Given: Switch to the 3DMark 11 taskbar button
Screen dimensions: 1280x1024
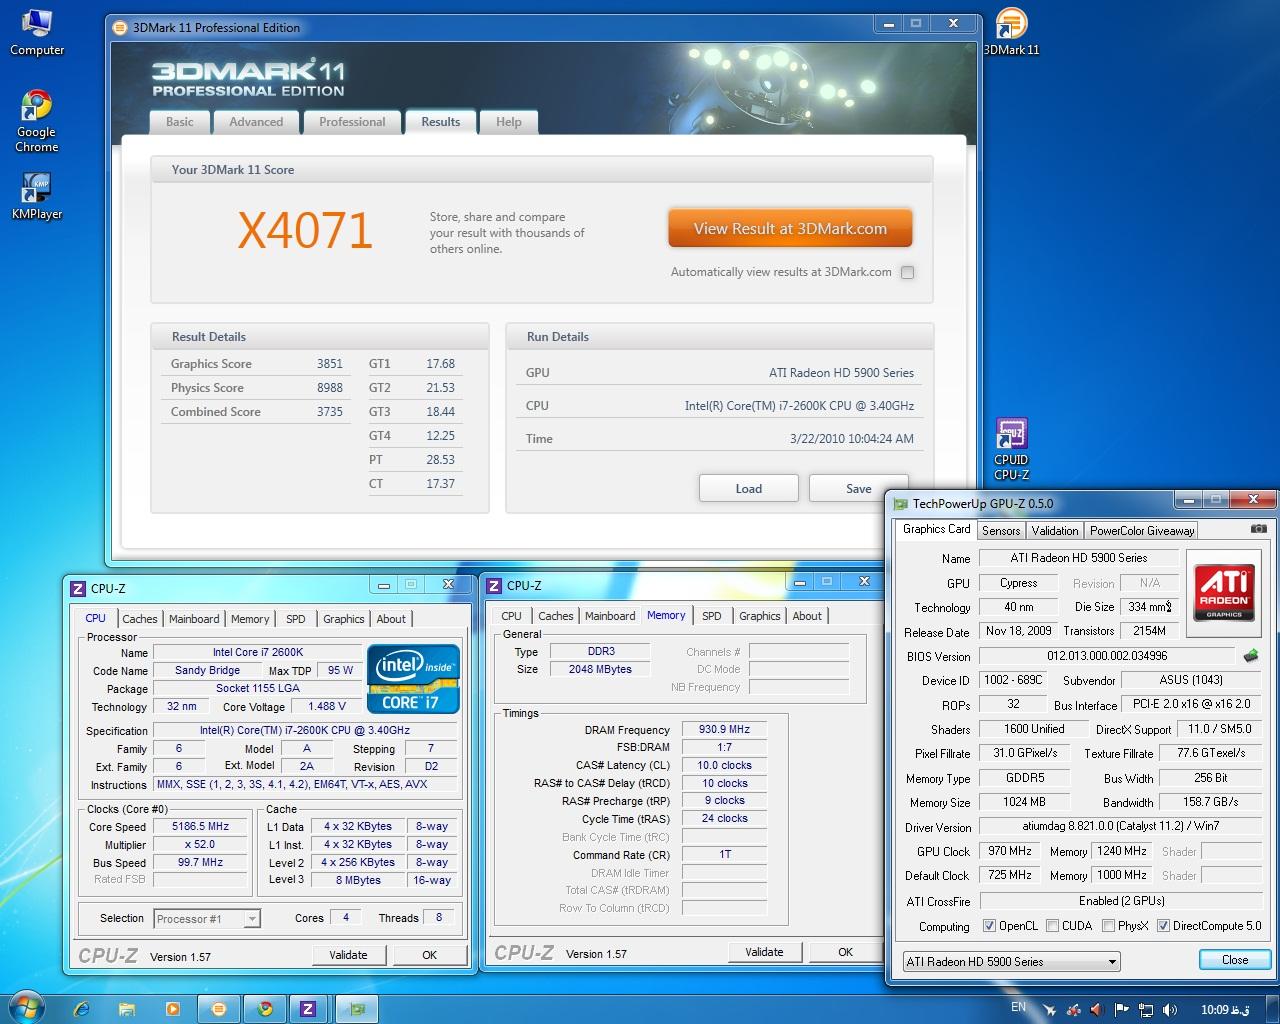Looking at the screenshot, I should (x=218, y=1008).
